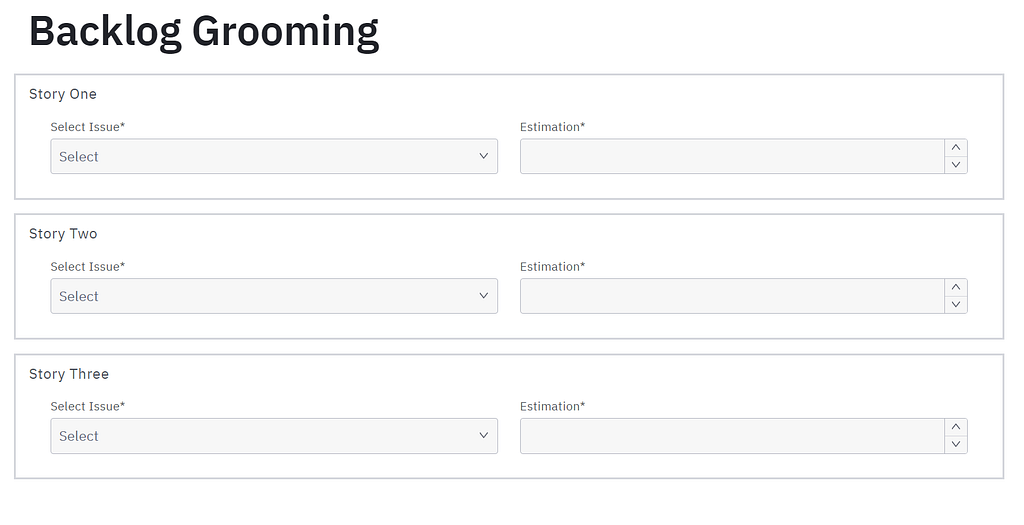Screen dimensions: 1024x525
Task: Click the Estimation label in Story Two
Action: (x=552, y=266)
